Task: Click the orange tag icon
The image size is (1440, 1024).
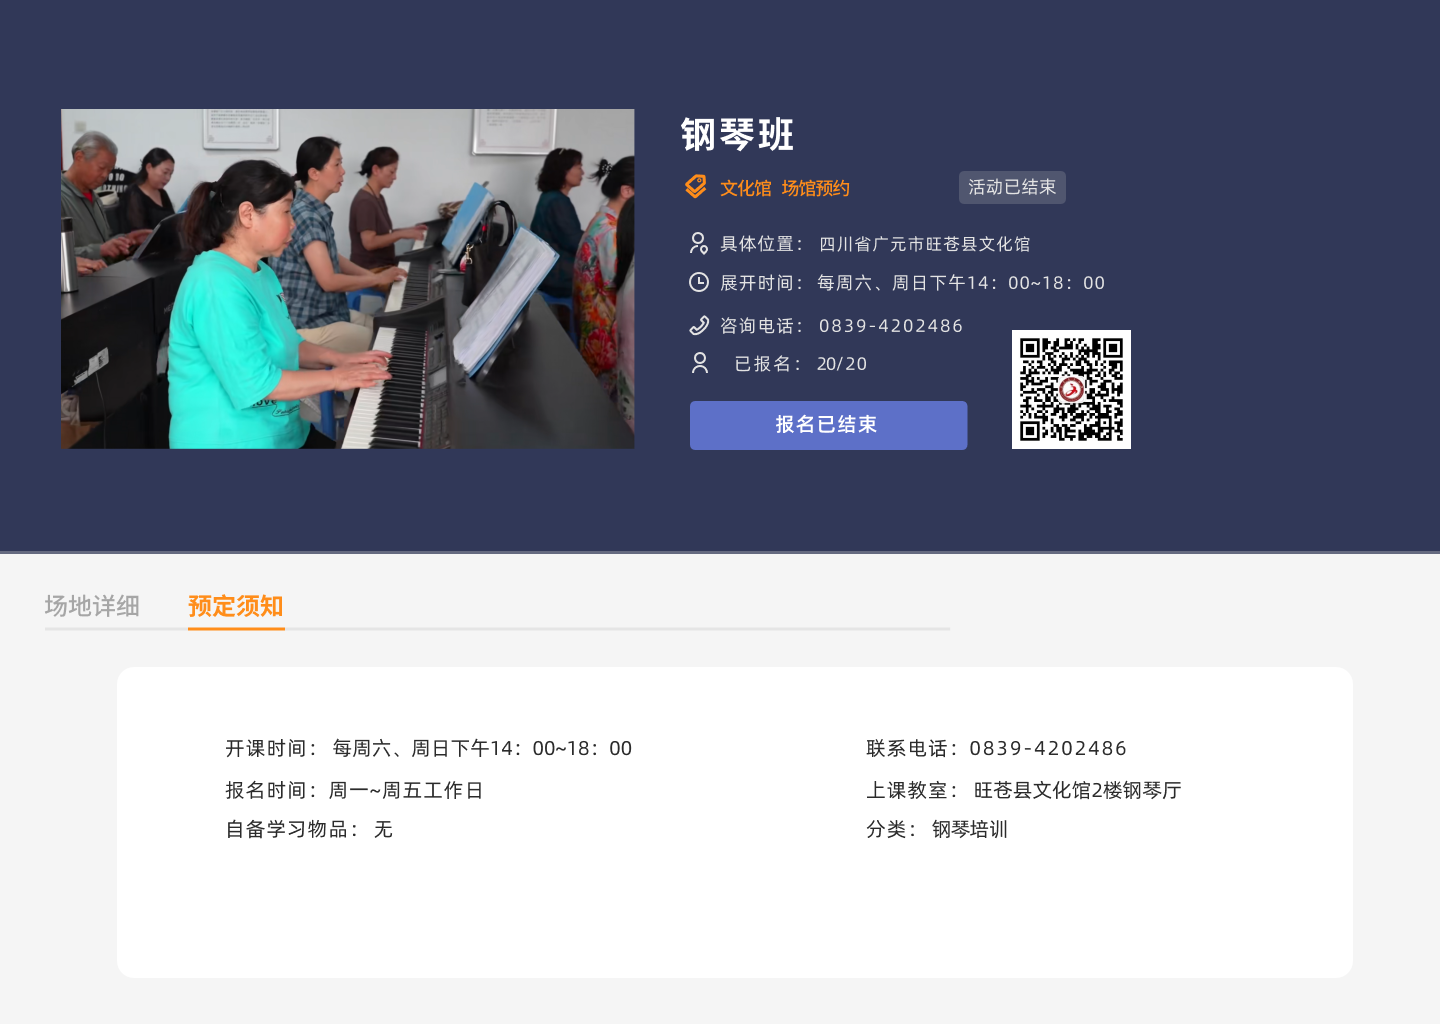Action: point(696,187)
